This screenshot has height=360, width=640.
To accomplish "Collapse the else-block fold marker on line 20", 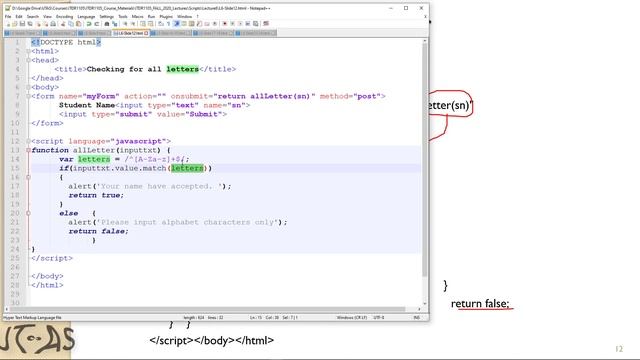I will click(x=28, y=213).
